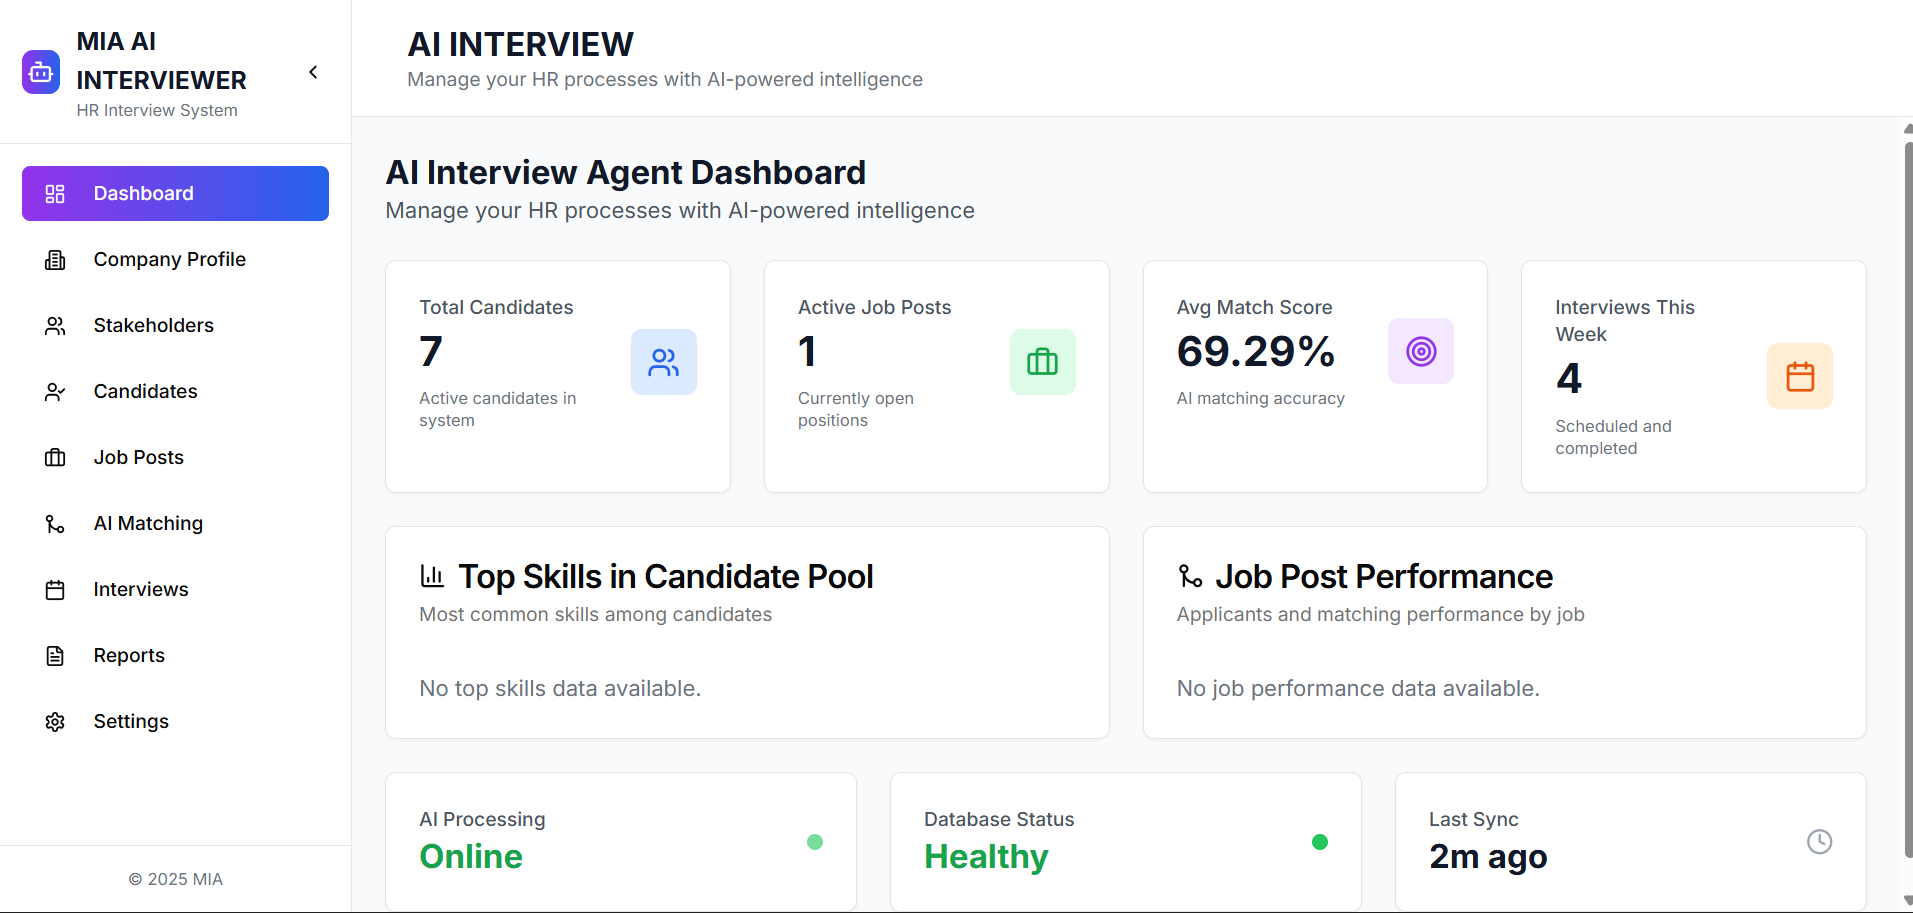
Task: Click the Candidates person-check icon
Action: (54, 391)
